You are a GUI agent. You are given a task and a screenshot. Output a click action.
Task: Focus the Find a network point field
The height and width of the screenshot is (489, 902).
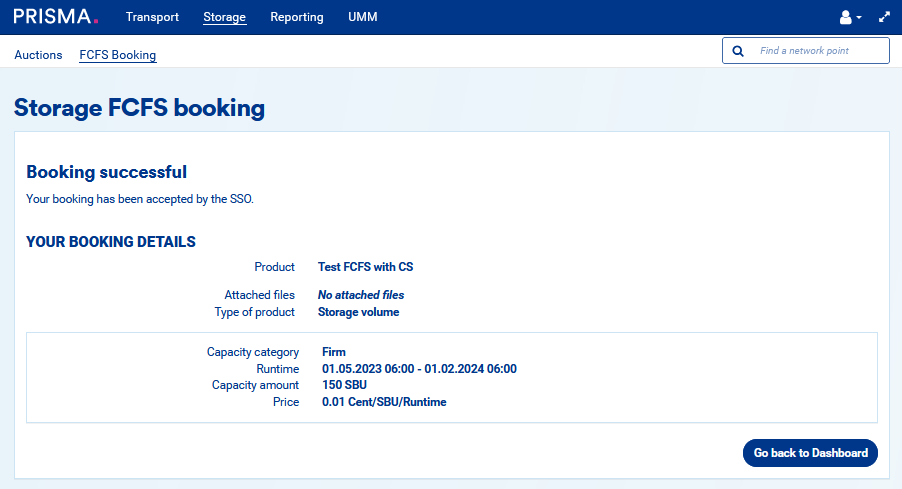coord(818,51)
